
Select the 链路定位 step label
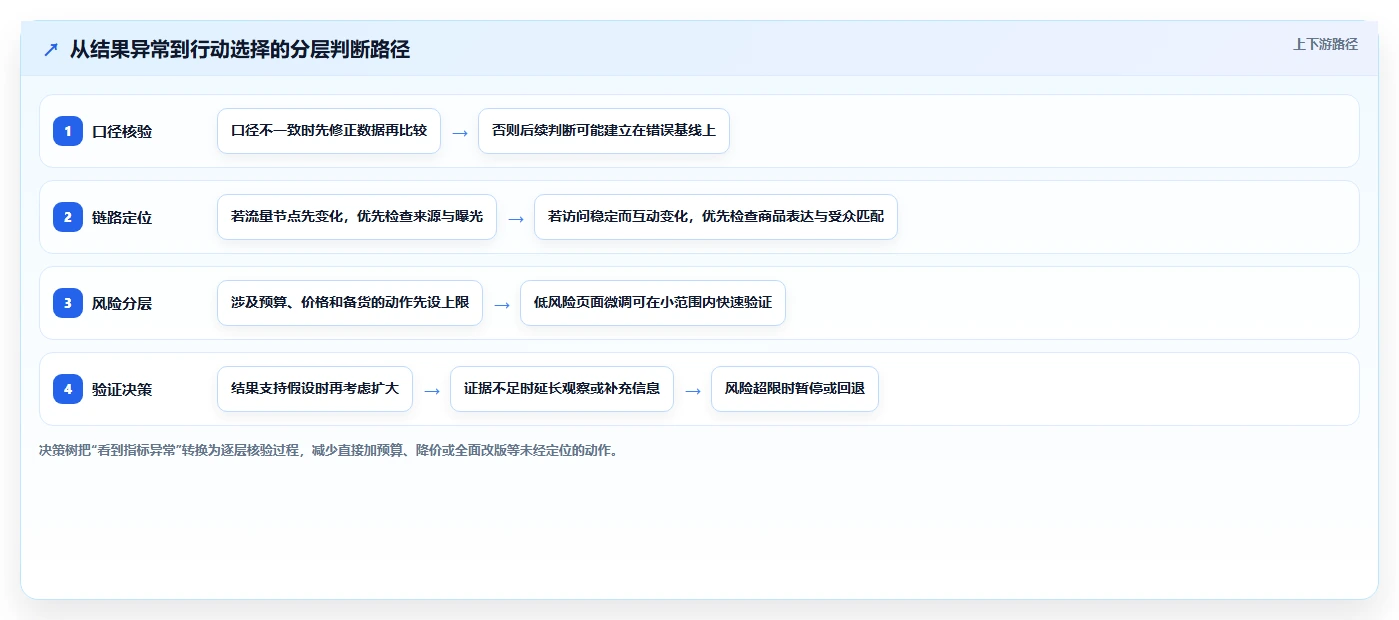122,217
